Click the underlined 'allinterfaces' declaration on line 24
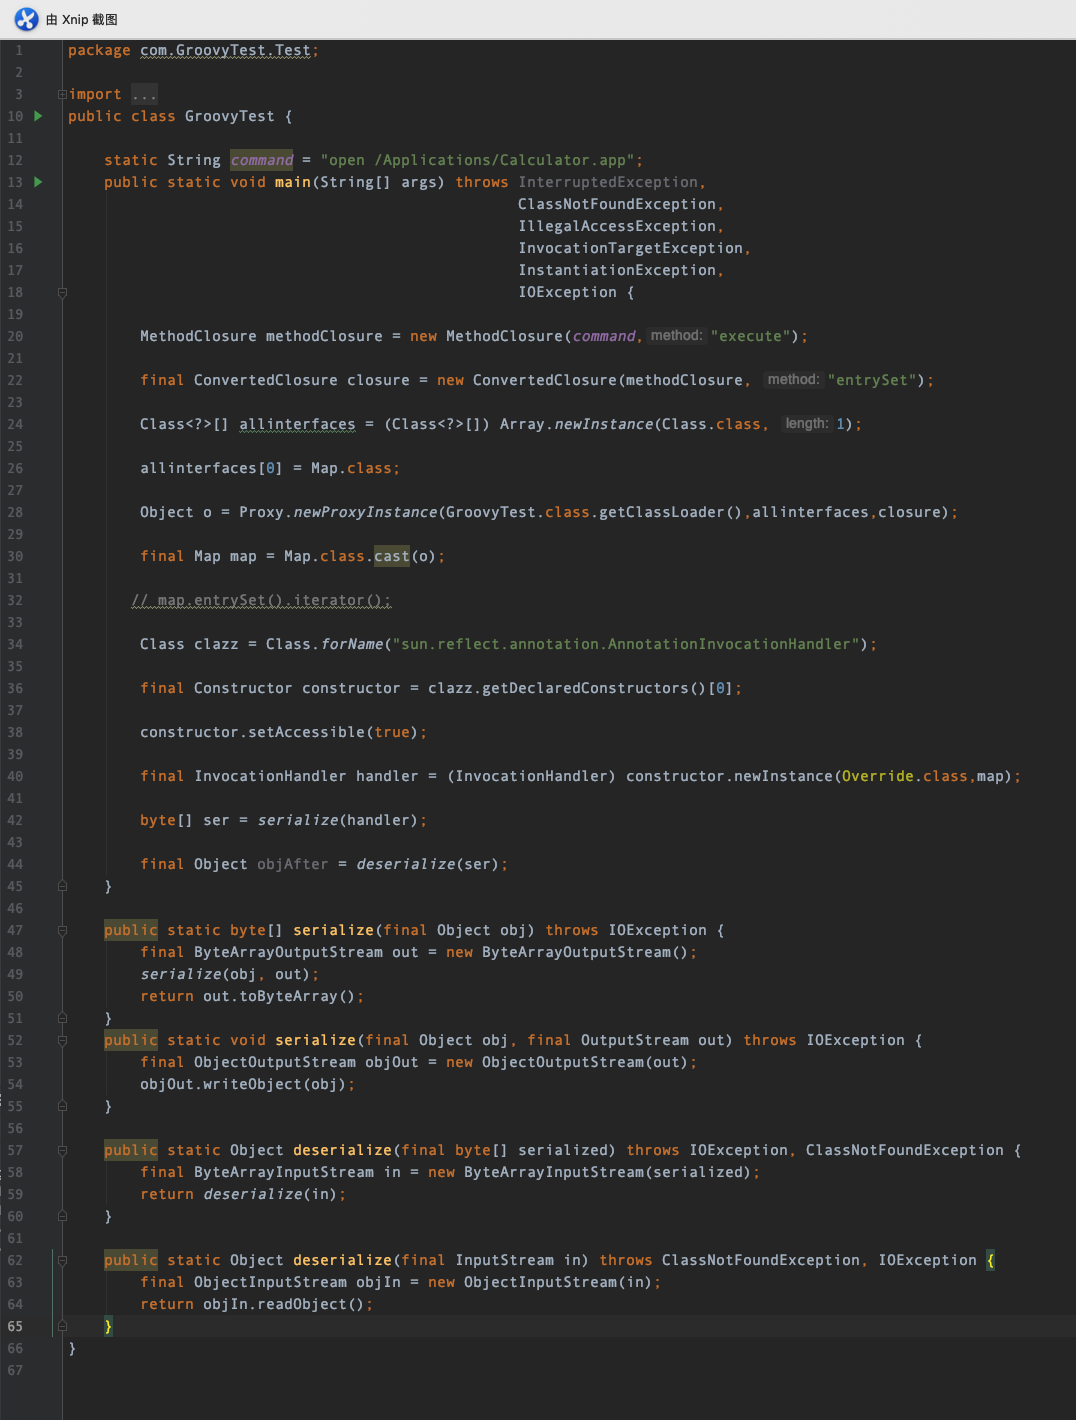The width and height of the screenshot is (1076, 1420). click(297, 424)
